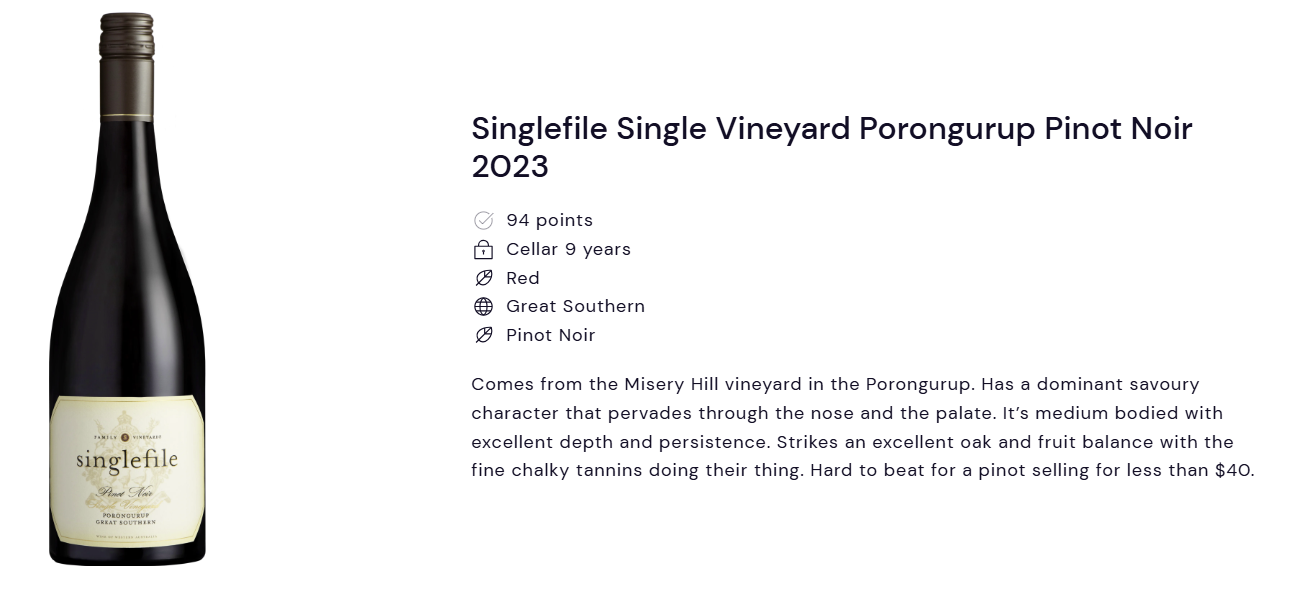Click the globe icon beside Great Southern

click(483, 307)
